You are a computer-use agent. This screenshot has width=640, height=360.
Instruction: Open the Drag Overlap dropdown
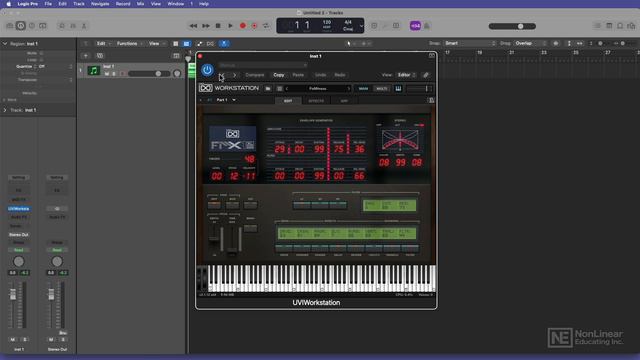coord(530,43)
